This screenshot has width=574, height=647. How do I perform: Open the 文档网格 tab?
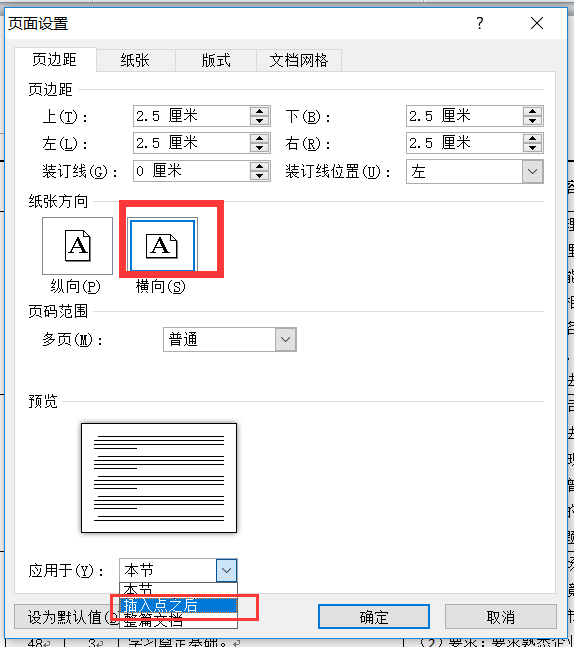[299, 60]
